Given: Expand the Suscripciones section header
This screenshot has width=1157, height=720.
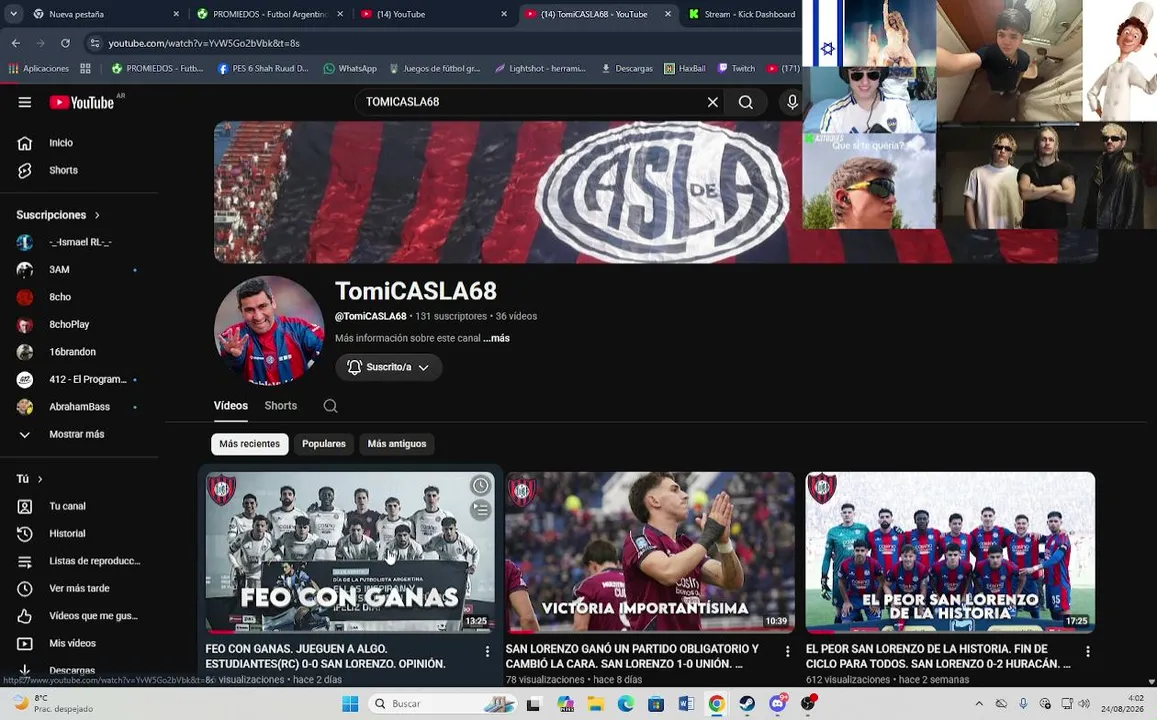Looking at the screenshot, I should [x=58, y=215].
